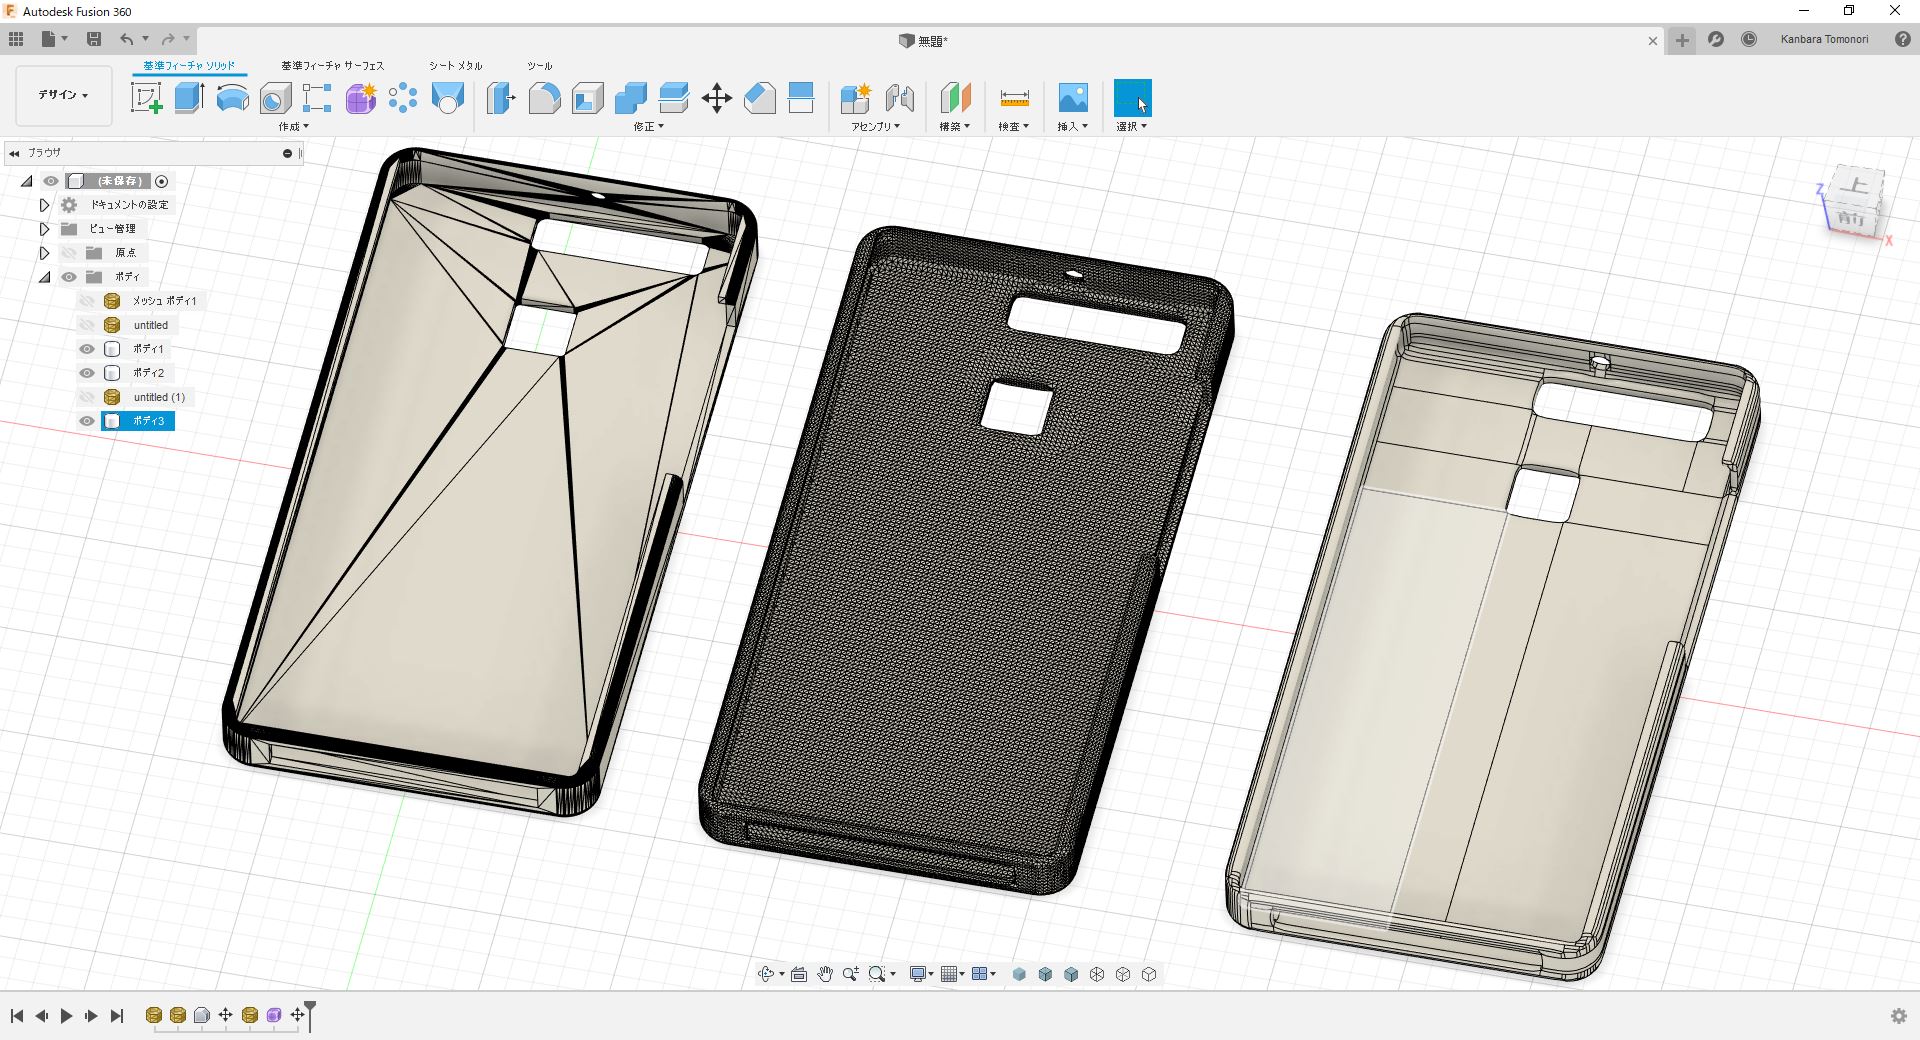Select the Fillet tool
The width and height of the screenshot is (1920, 1040).
544,98
